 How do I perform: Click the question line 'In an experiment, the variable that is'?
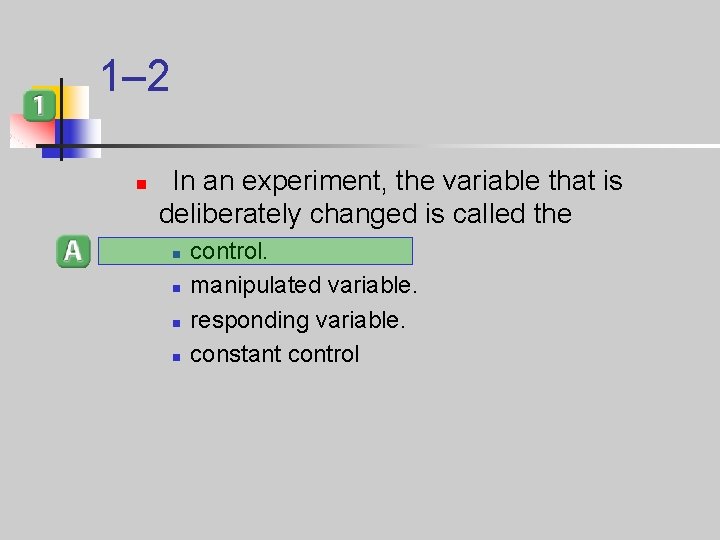[x=398, y=180]
